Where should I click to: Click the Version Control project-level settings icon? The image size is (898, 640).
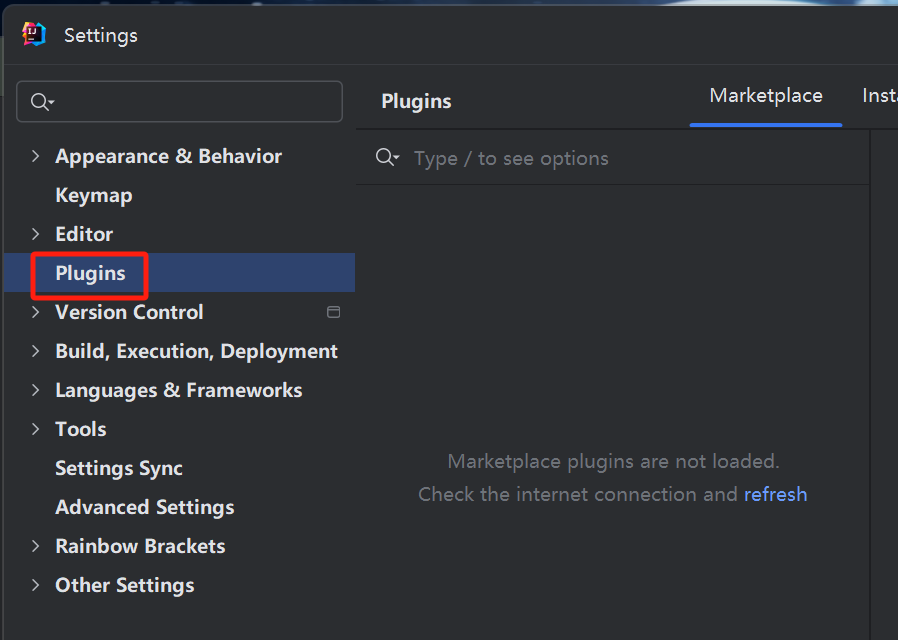334,312
